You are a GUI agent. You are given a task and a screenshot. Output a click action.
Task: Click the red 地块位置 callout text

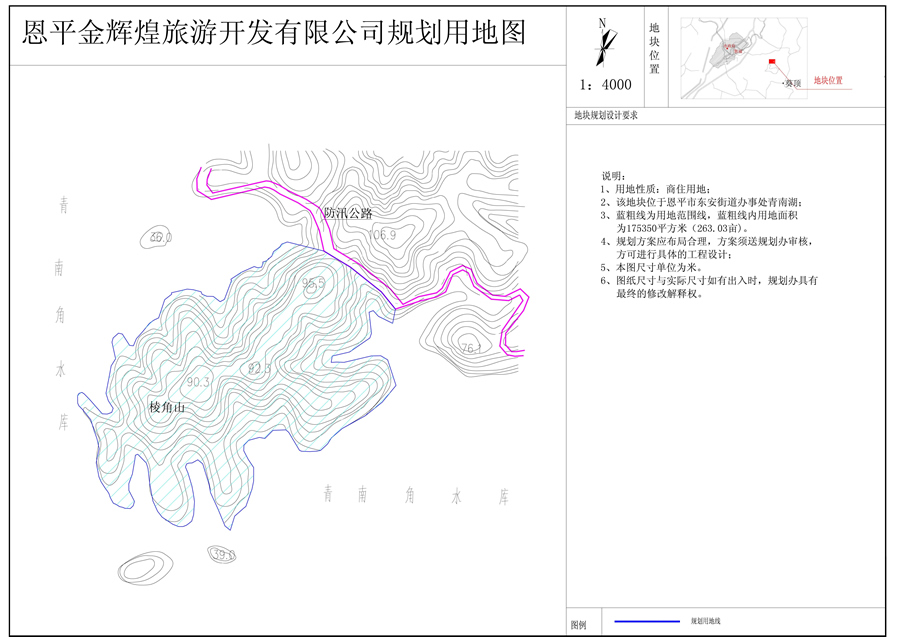coord(828,80)
